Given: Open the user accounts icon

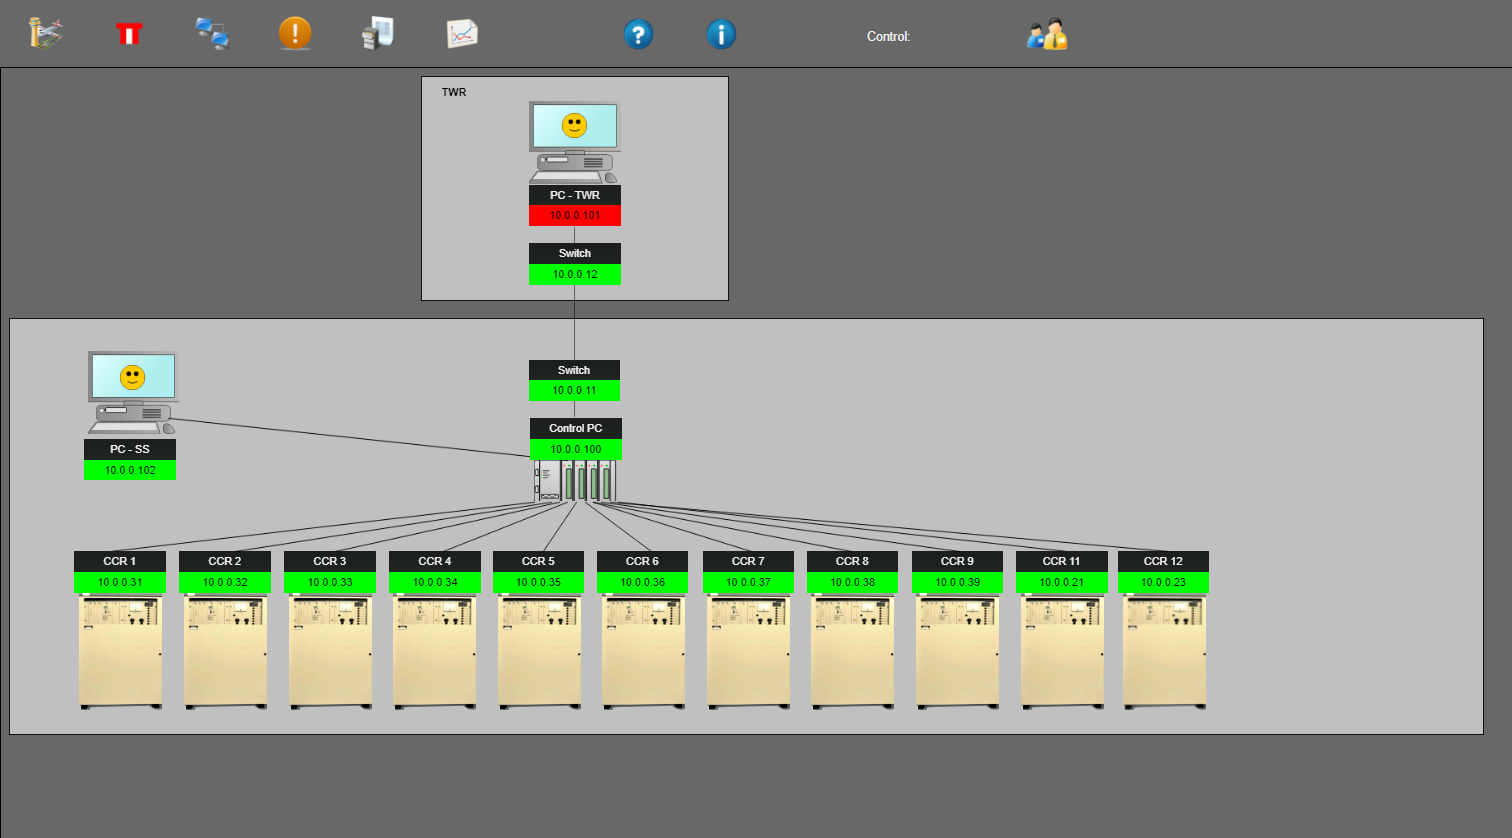Looking at the screenshot, I should 1047,35.
